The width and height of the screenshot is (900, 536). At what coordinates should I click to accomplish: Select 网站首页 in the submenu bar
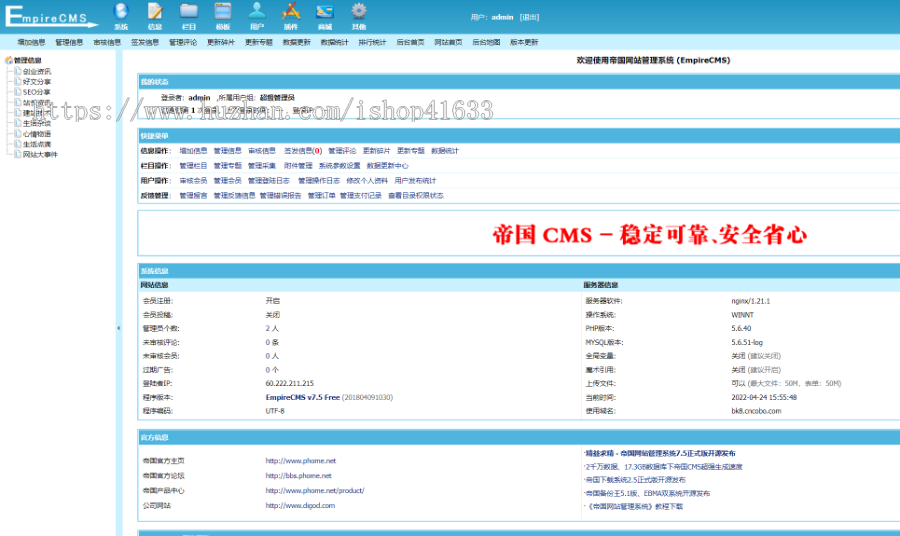pyautogui.click(x=448, y=42)
